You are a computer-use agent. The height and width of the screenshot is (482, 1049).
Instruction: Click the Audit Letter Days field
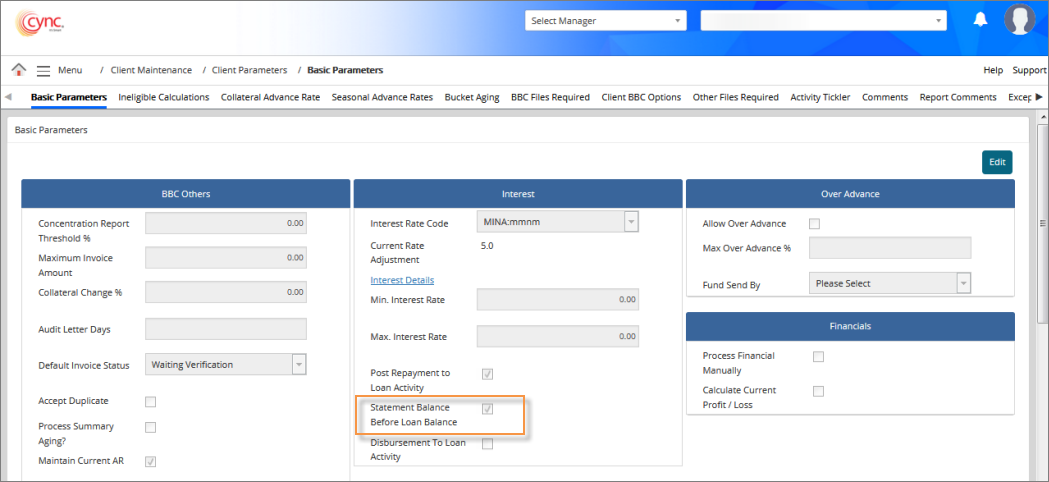pos(226,329)
